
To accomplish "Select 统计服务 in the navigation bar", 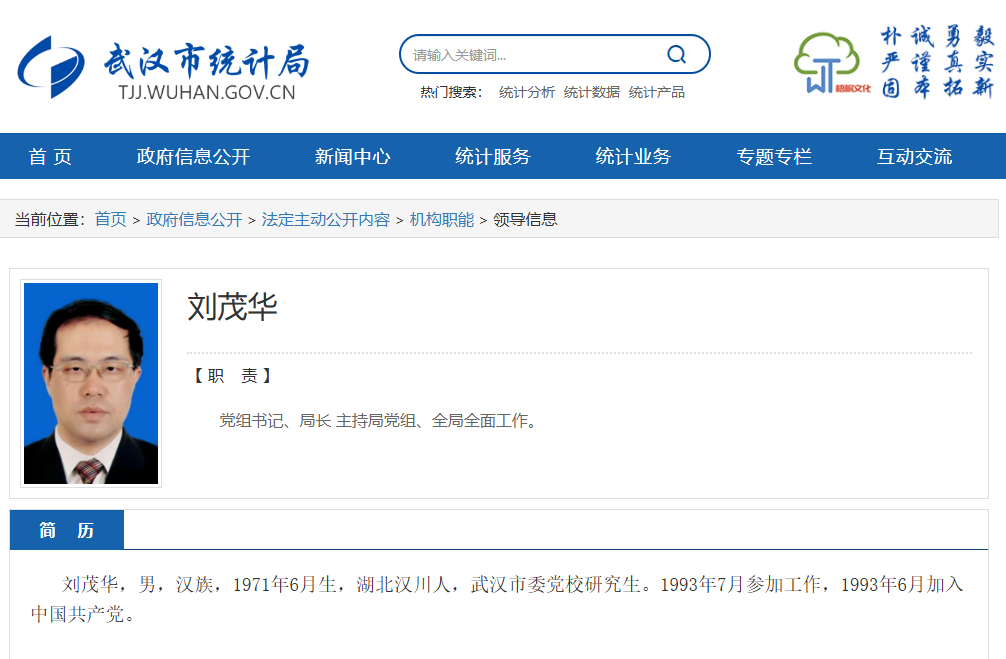I will (x=491, y=156).
